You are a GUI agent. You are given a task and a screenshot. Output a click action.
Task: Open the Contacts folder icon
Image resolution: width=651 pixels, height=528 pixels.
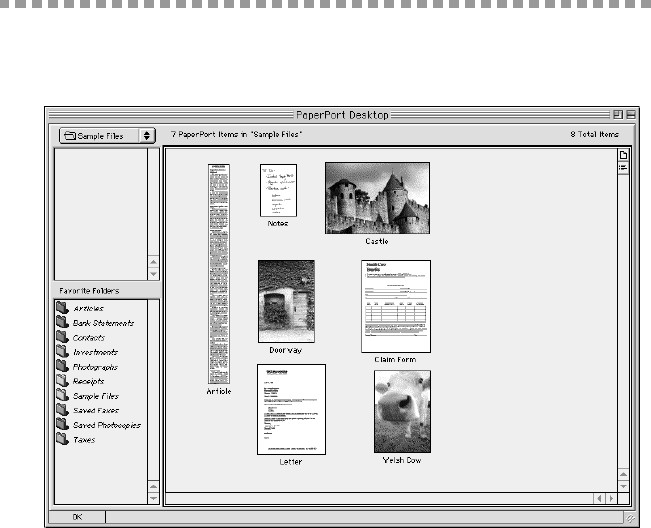pos(63,337)
